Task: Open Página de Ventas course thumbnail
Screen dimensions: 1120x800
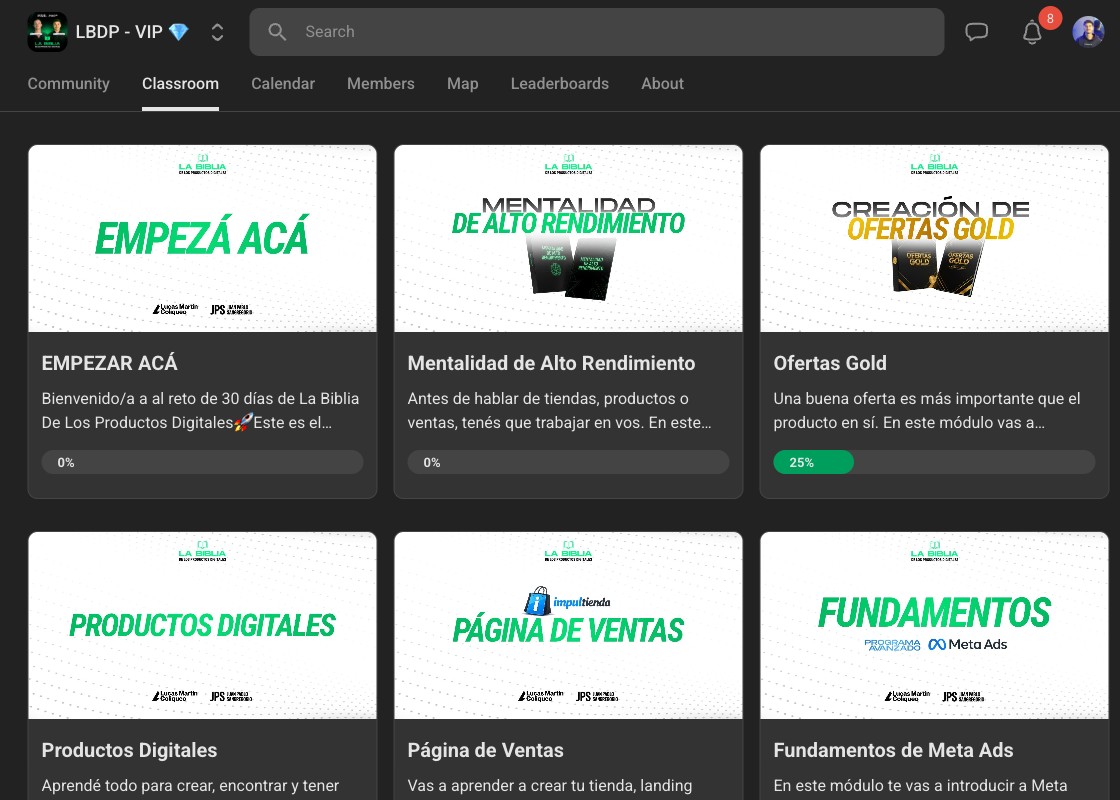Action: [569, 626]
